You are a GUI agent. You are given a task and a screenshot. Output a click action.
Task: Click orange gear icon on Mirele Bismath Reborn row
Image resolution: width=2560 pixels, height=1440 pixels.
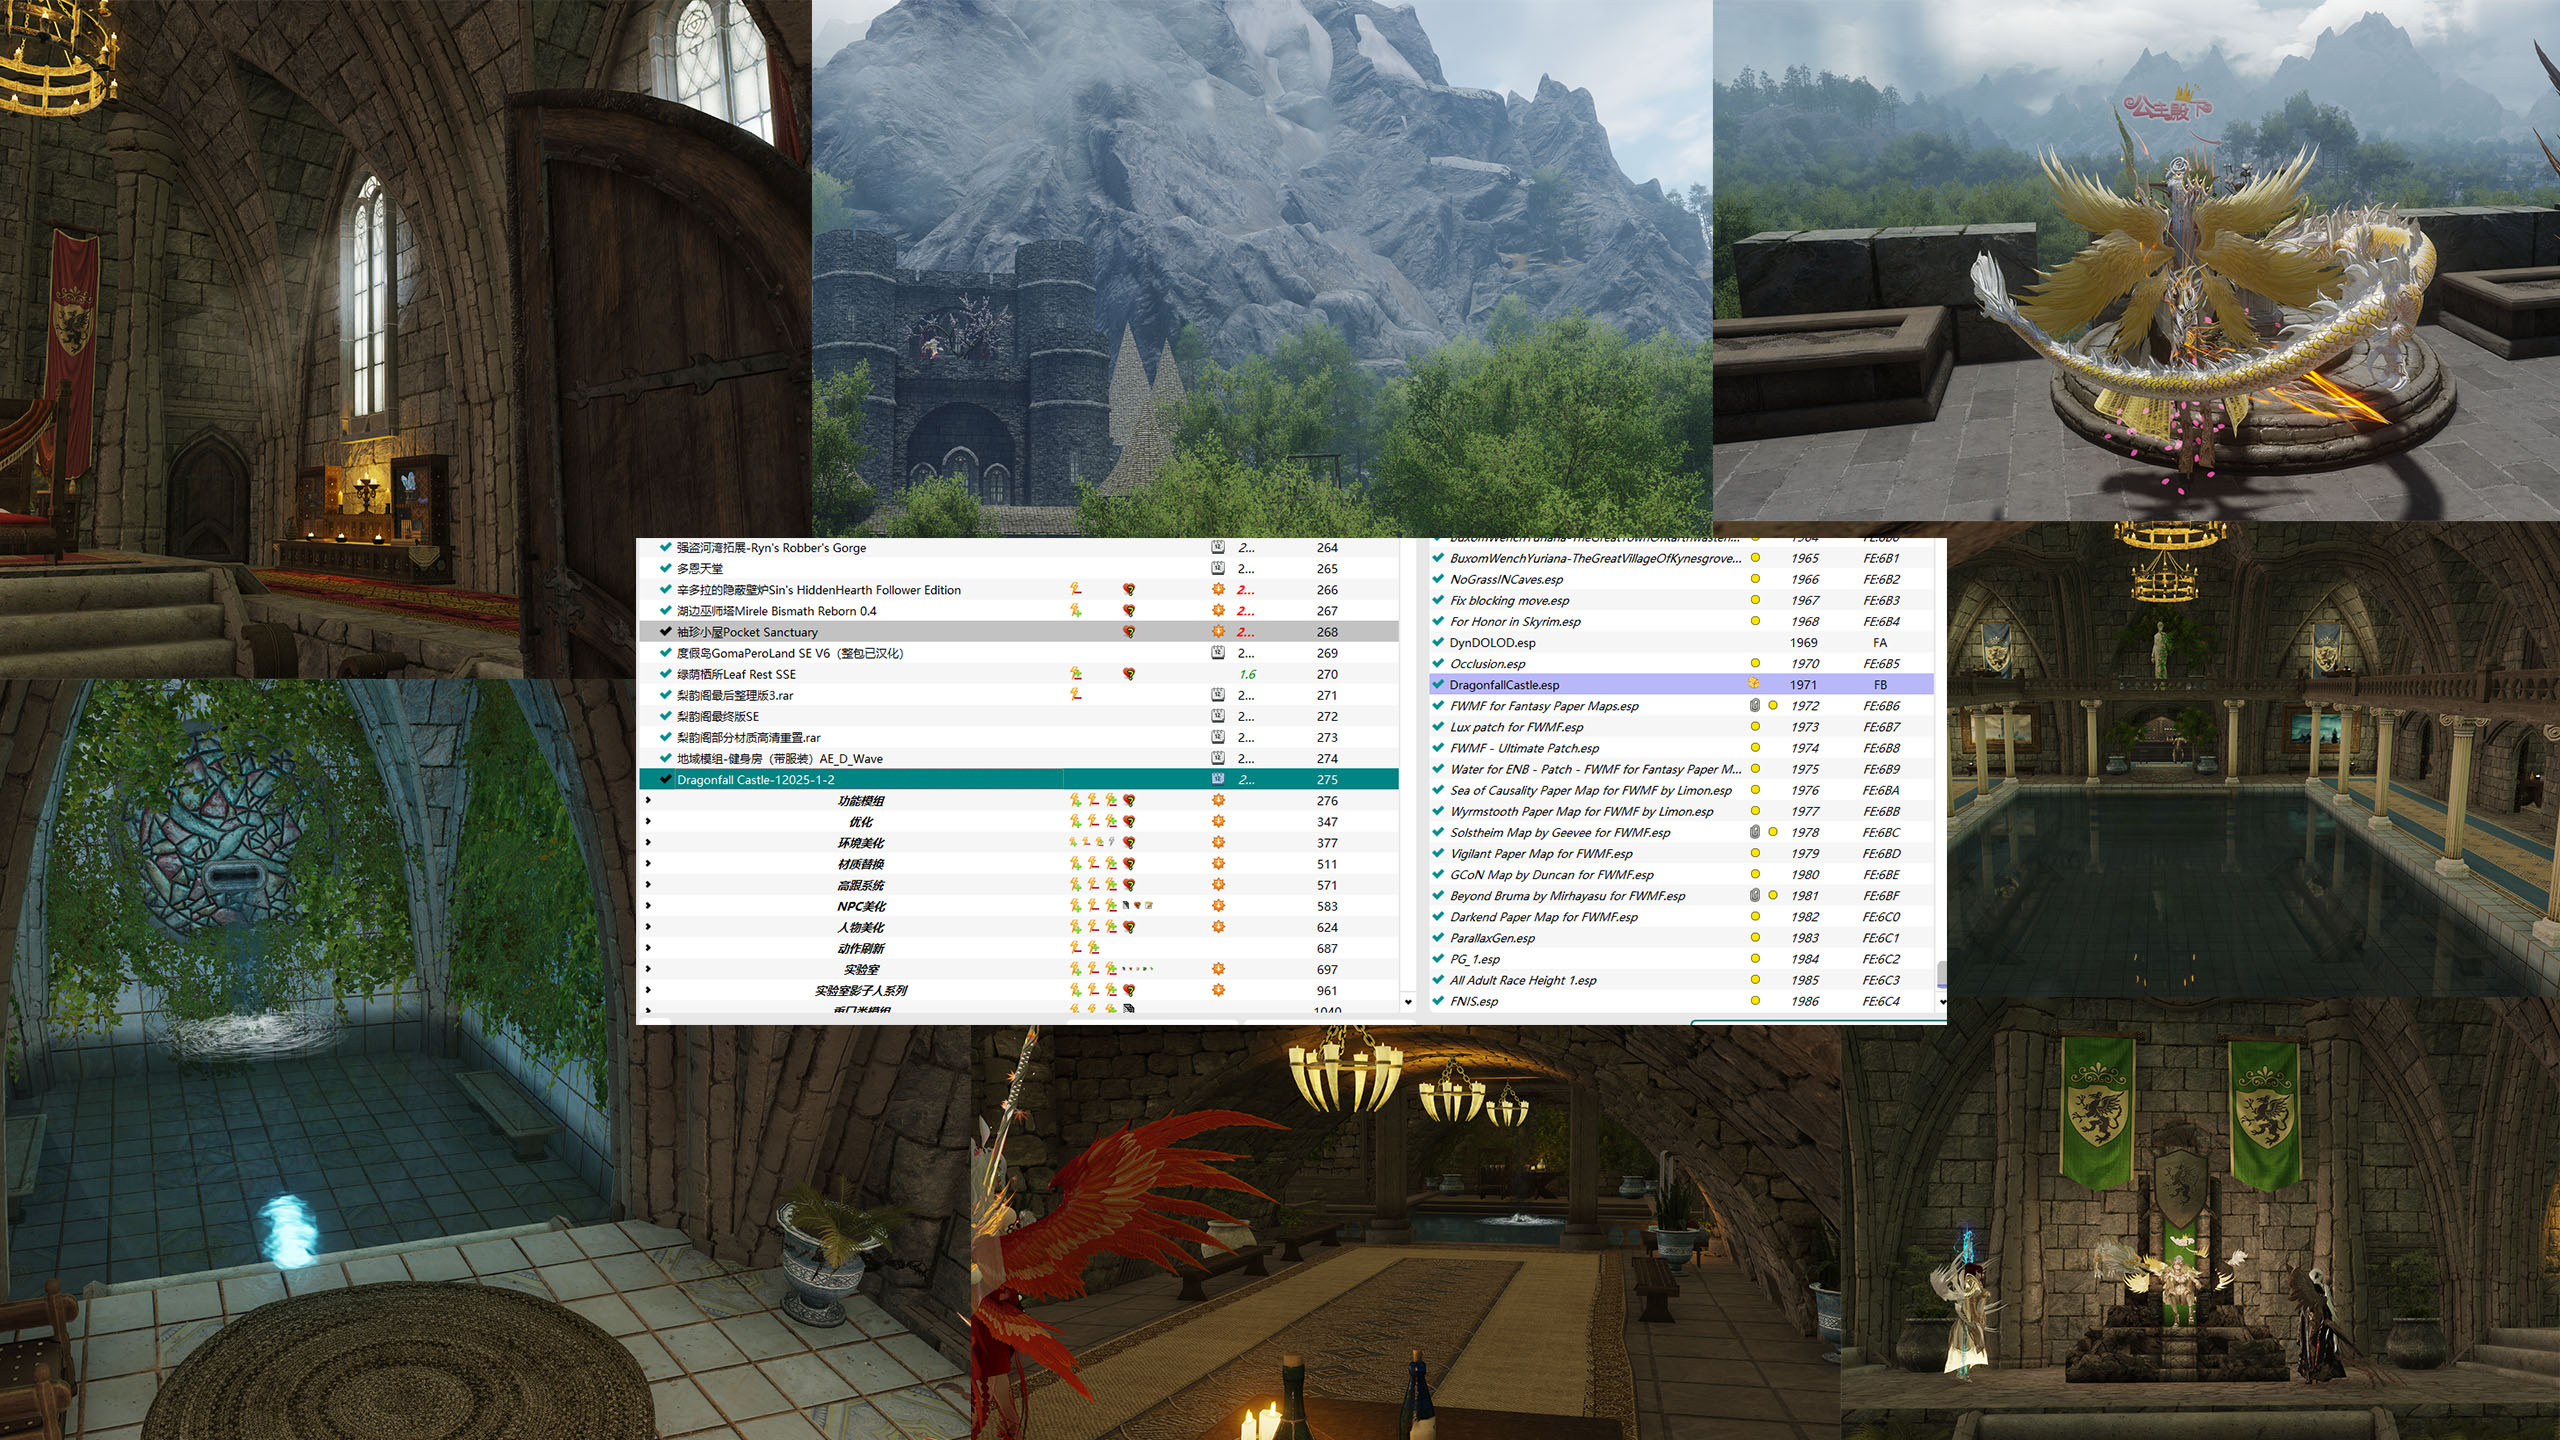click(1218, 611)
